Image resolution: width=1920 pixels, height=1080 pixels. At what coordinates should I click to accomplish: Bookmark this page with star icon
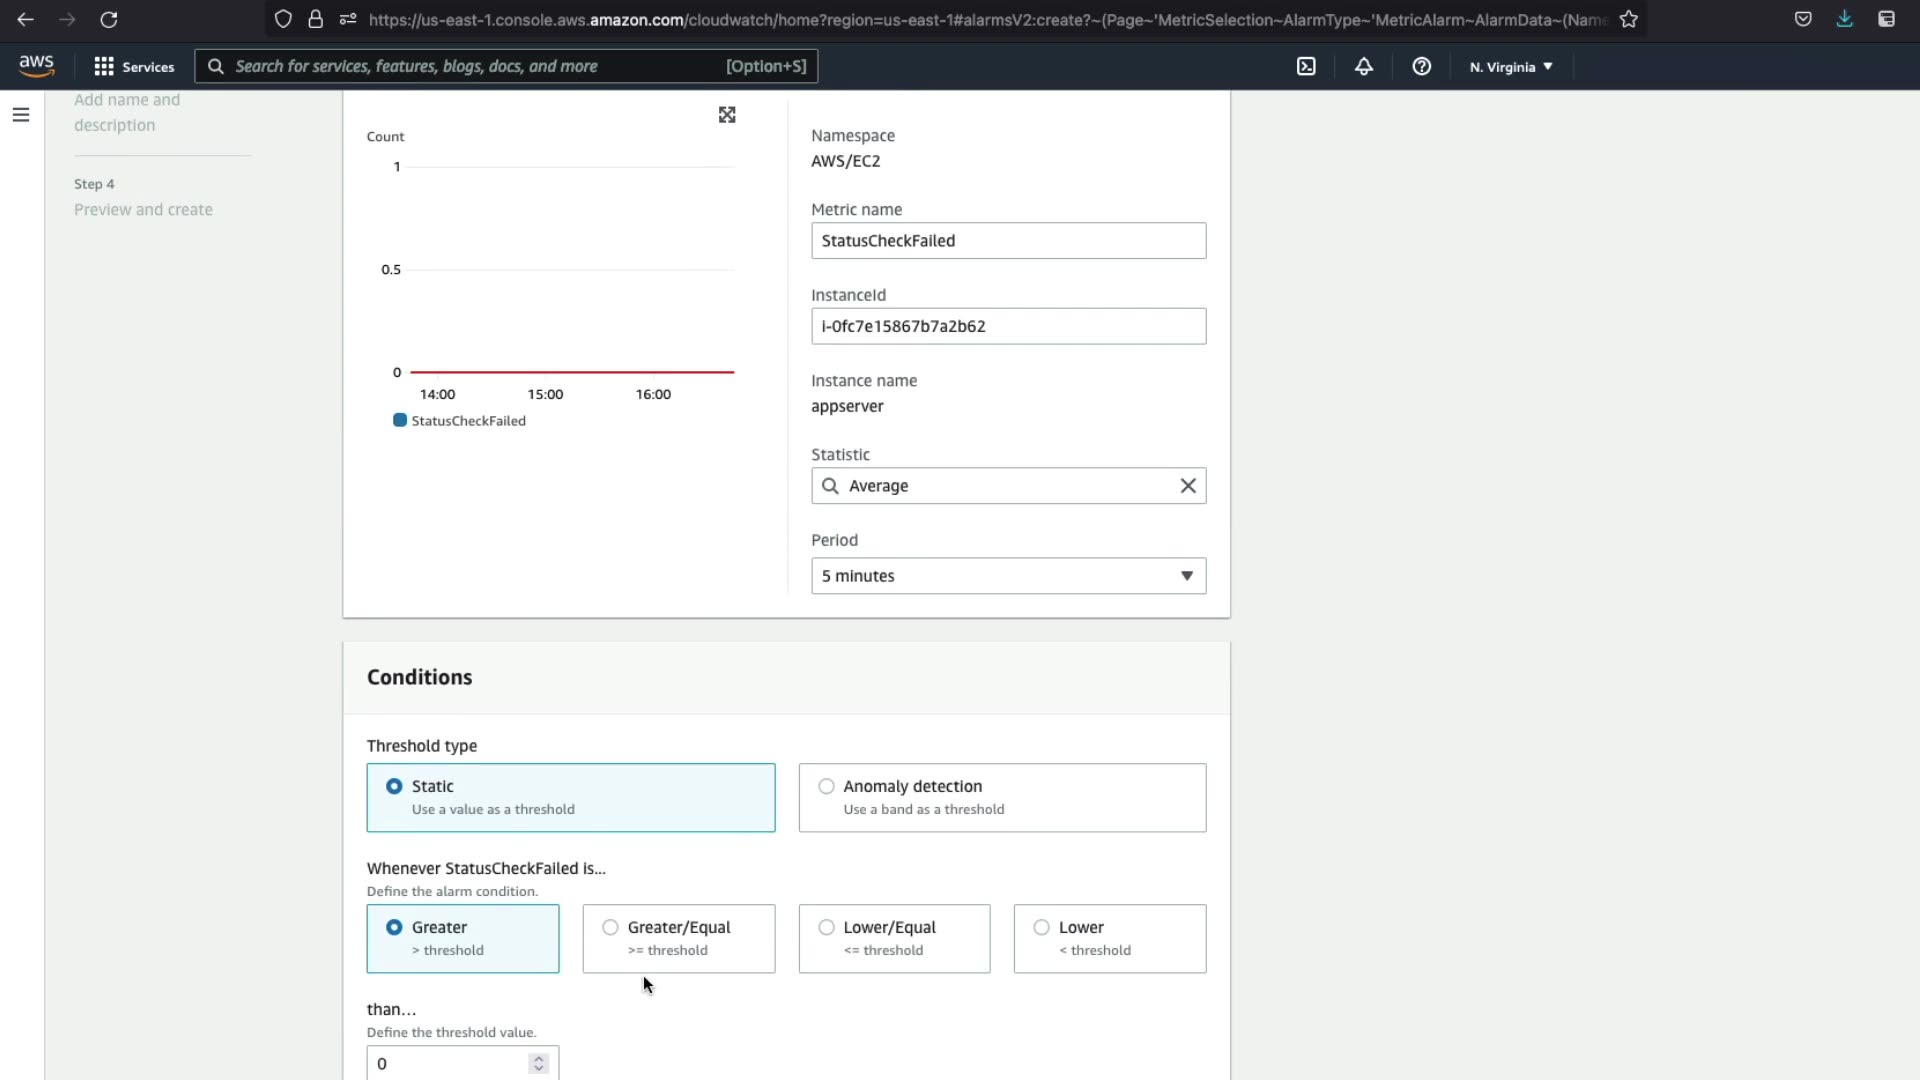click(x=1629, y=19)
